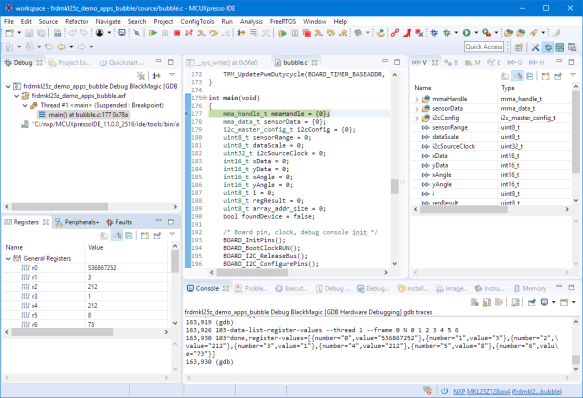
Task: Click the Save toolbar icon
Action: coord(29,33)
